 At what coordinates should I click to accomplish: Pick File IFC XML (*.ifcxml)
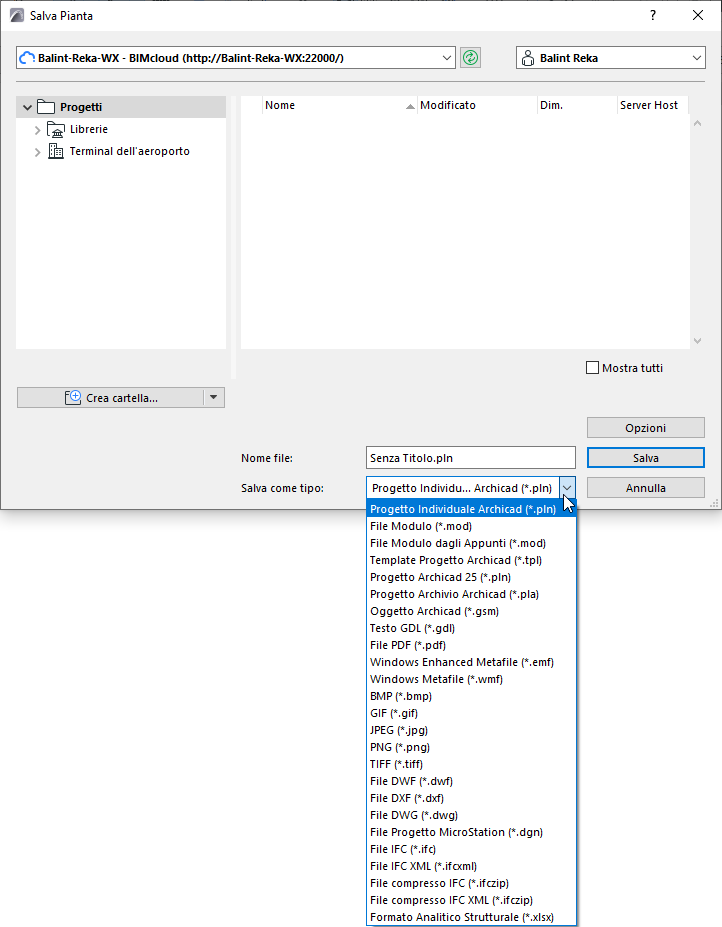pos(471,867)
